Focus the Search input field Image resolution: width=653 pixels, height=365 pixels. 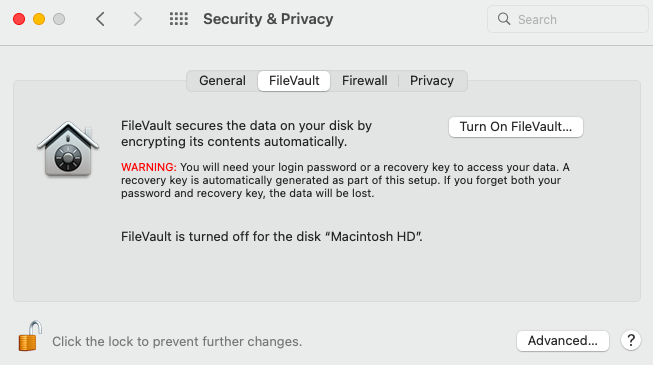(x=568, y=19)
